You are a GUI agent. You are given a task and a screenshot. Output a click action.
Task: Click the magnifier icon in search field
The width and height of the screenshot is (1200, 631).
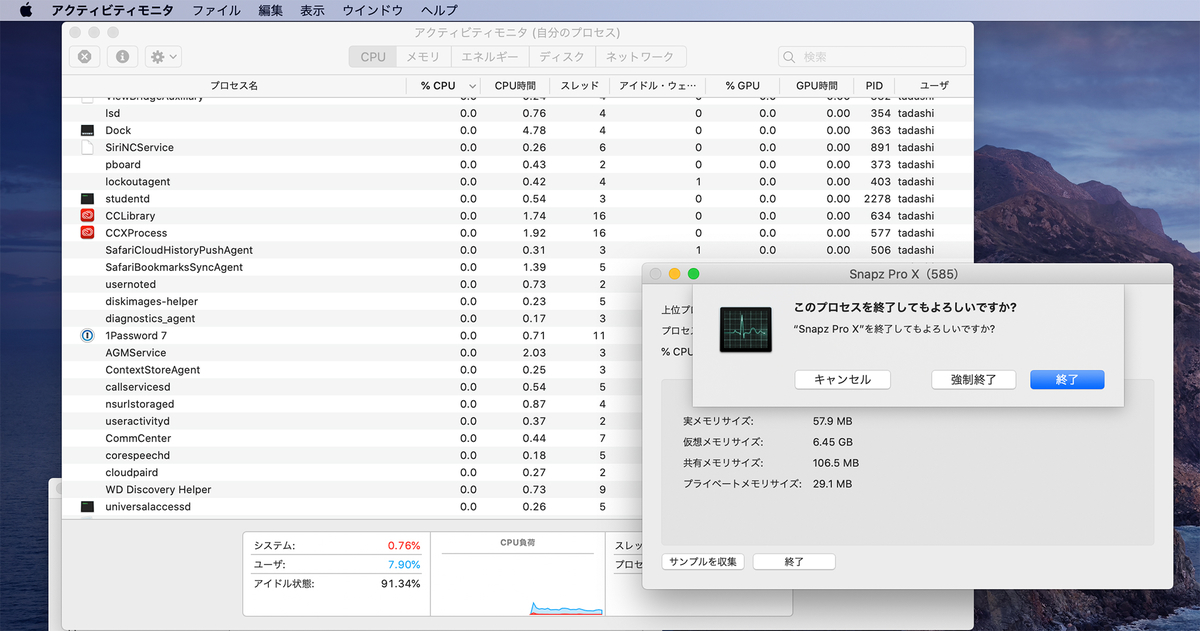[x=790, y=57]
